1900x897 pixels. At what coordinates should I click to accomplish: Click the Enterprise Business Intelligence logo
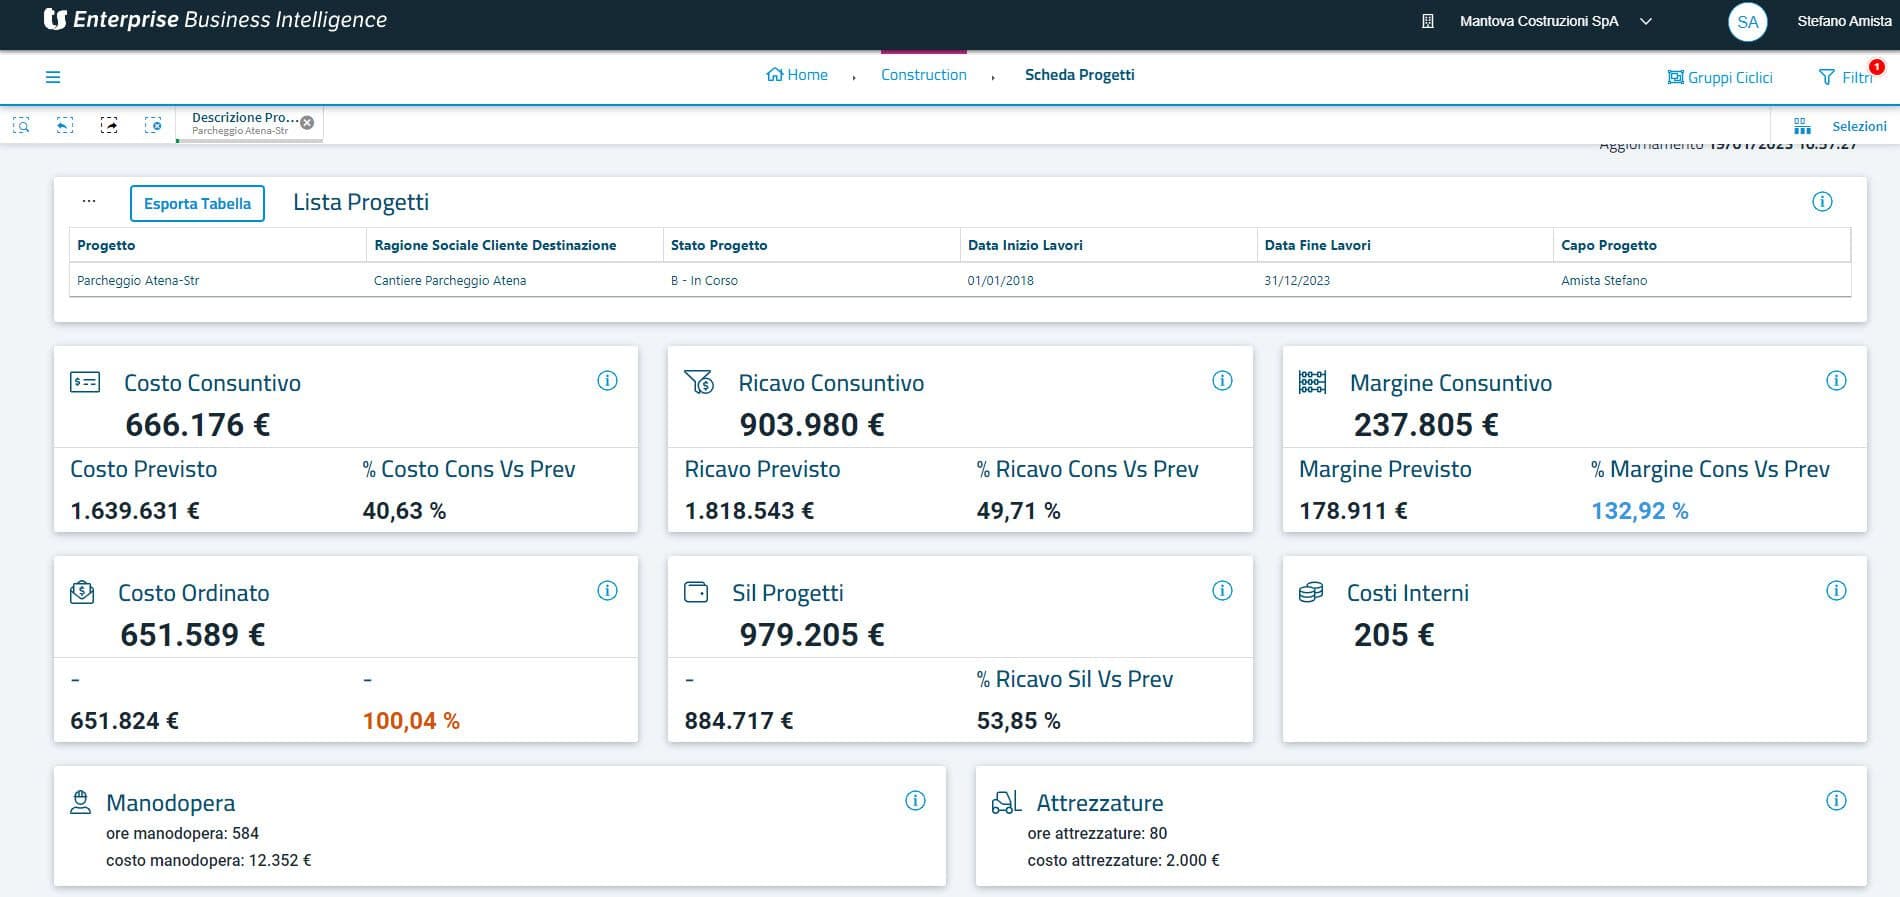click(x=215, y=20)
